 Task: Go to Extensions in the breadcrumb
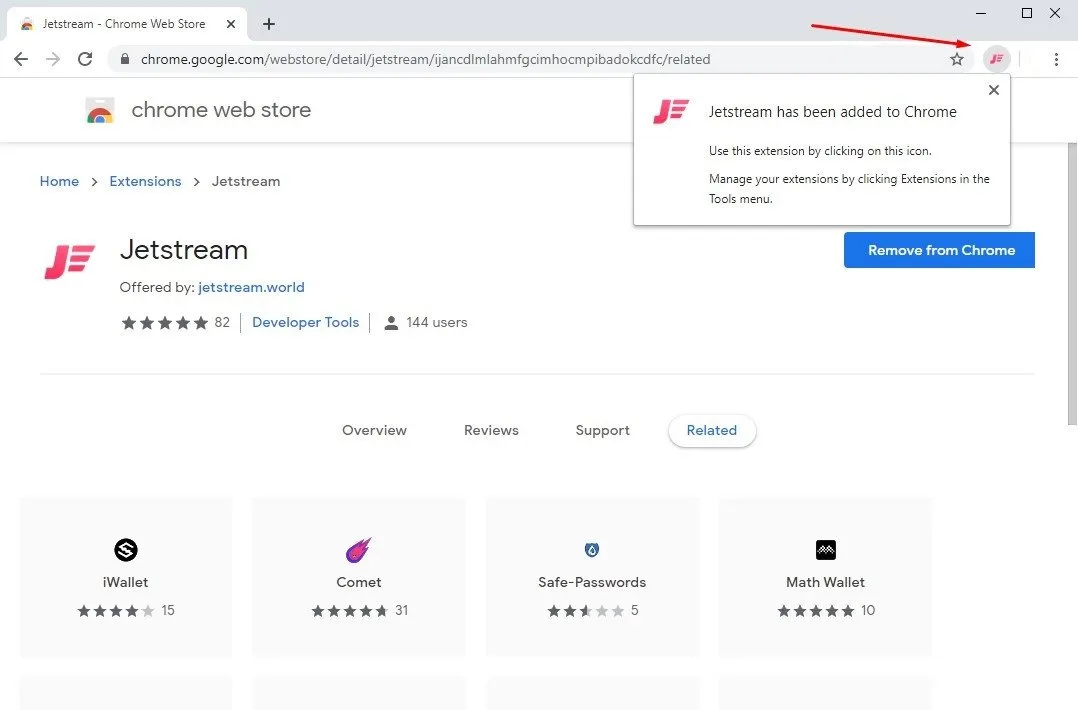point(145,181)
